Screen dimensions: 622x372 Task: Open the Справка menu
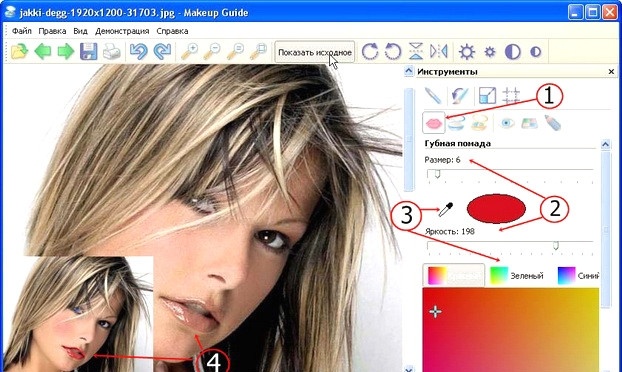pyautogui.click(x=172, y=31)
